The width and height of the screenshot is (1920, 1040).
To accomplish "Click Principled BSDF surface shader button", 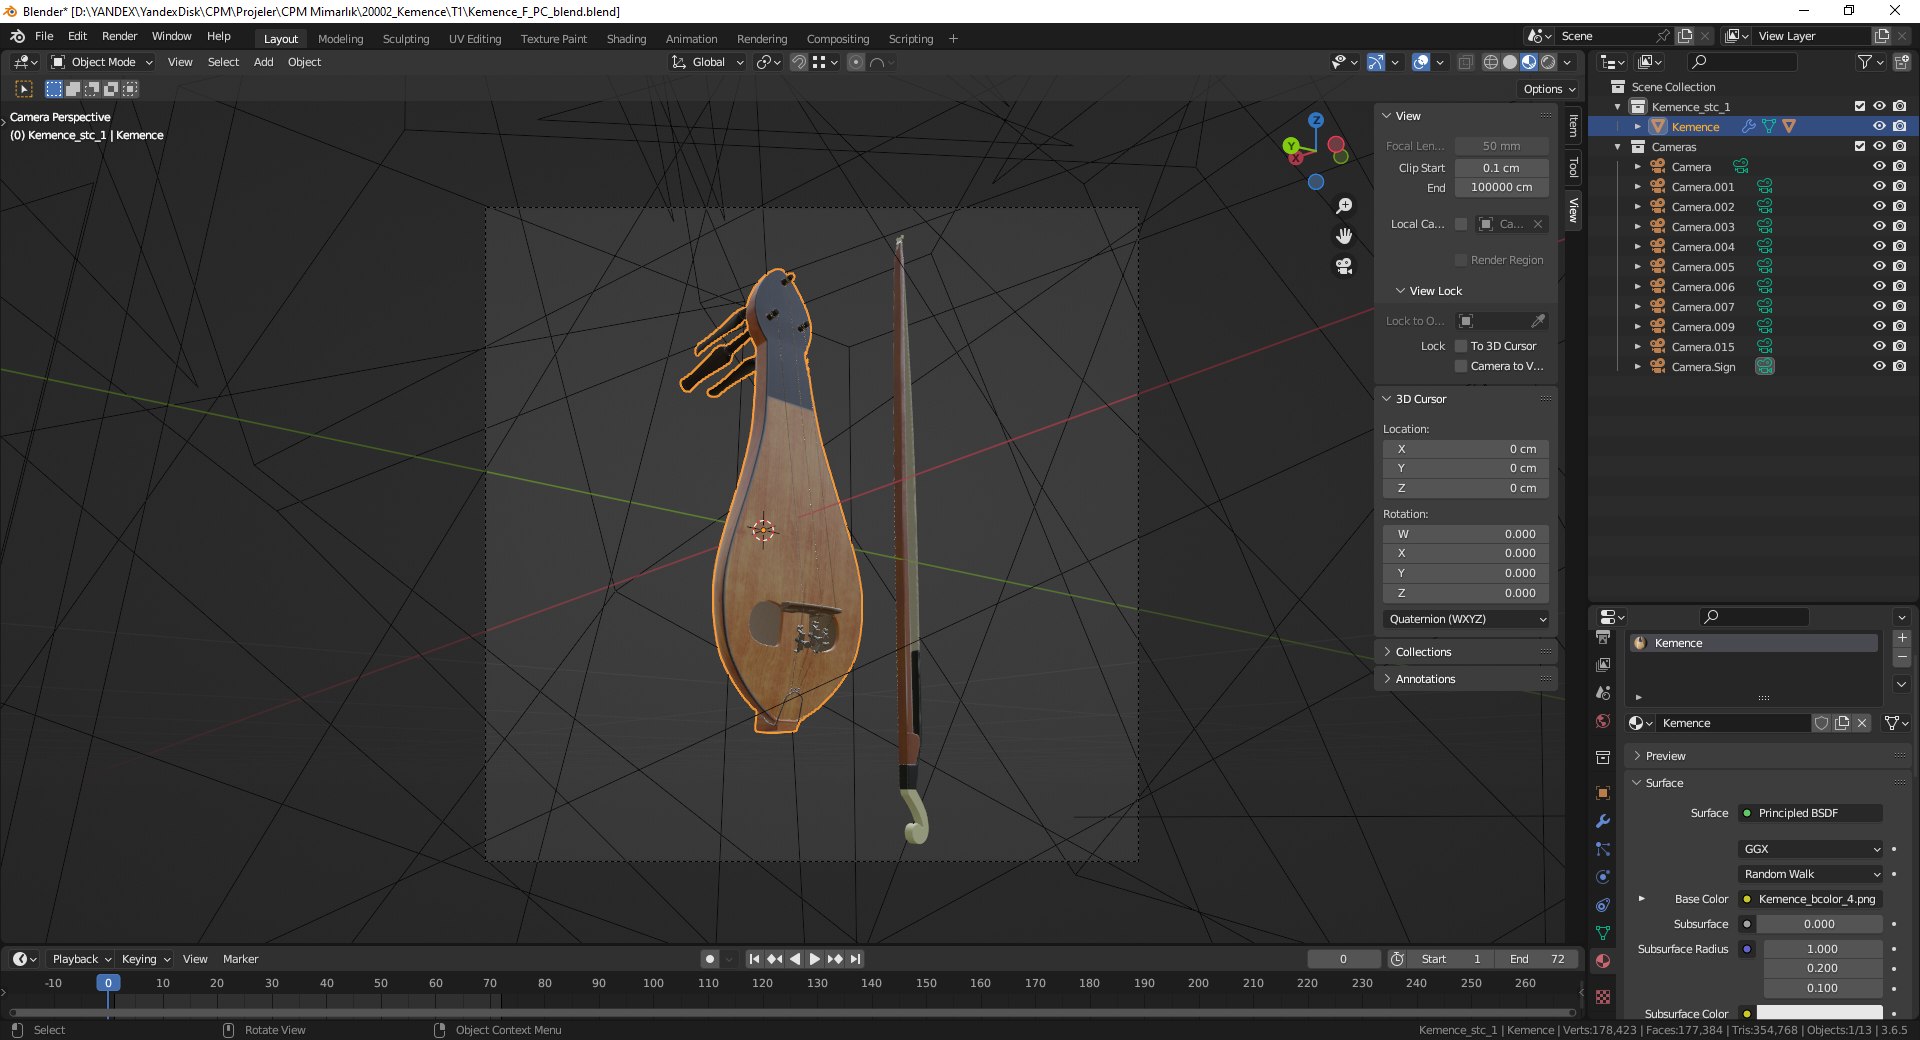I will point(1810,813).
